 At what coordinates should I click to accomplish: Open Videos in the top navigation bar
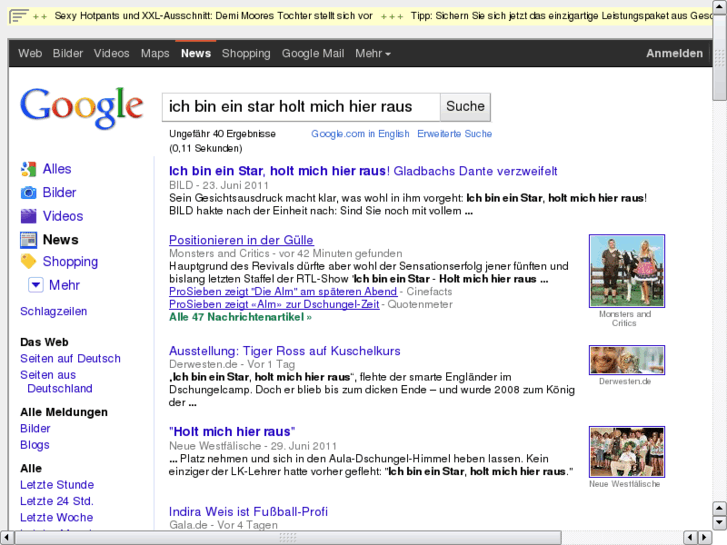point(111,53)
